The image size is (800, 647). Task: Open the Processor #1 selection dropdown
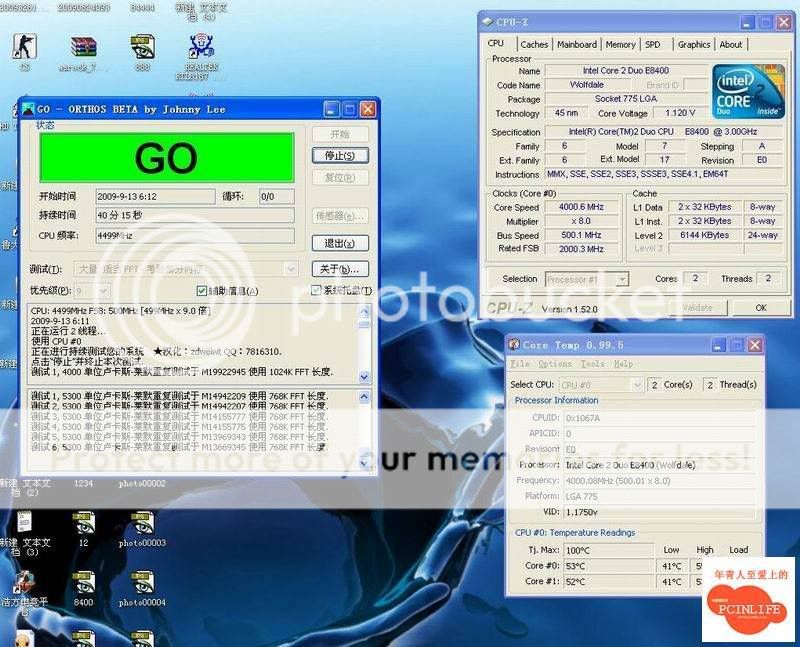pyautogui.click(x=621, y=279)
